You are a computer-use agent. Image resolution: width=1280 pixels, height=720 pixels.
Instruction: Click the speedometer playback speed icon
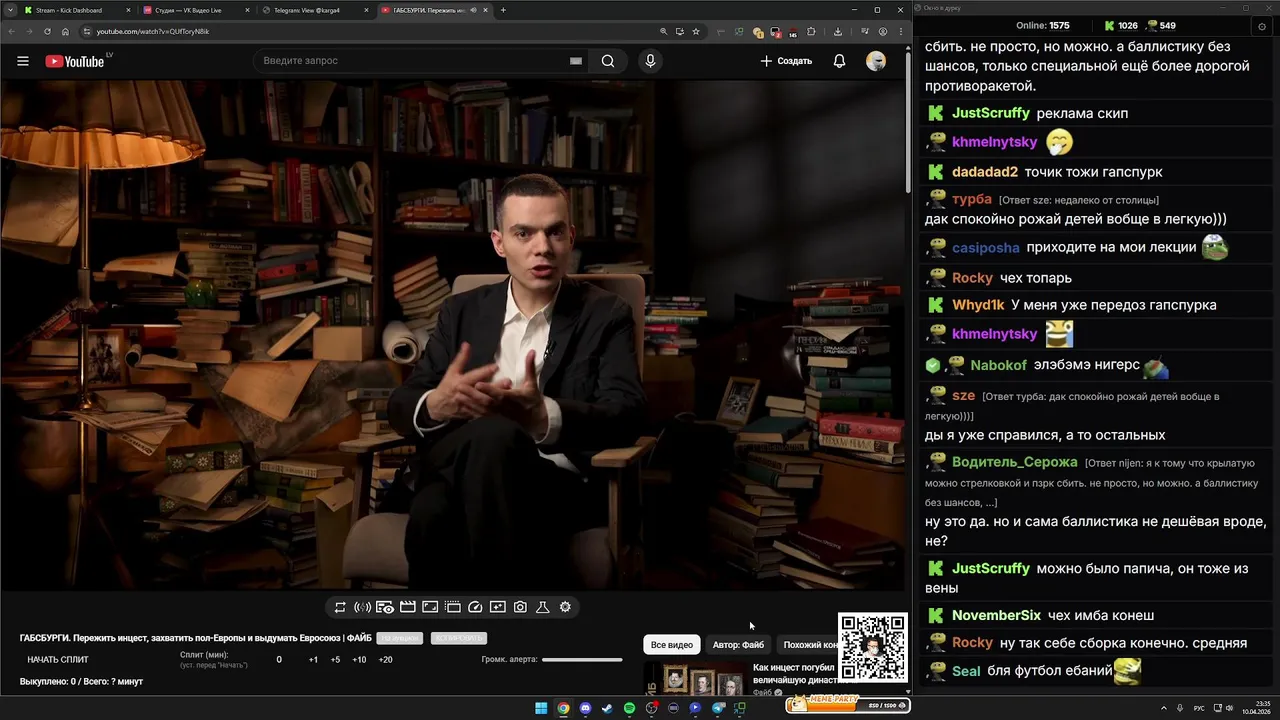point(475,607)
